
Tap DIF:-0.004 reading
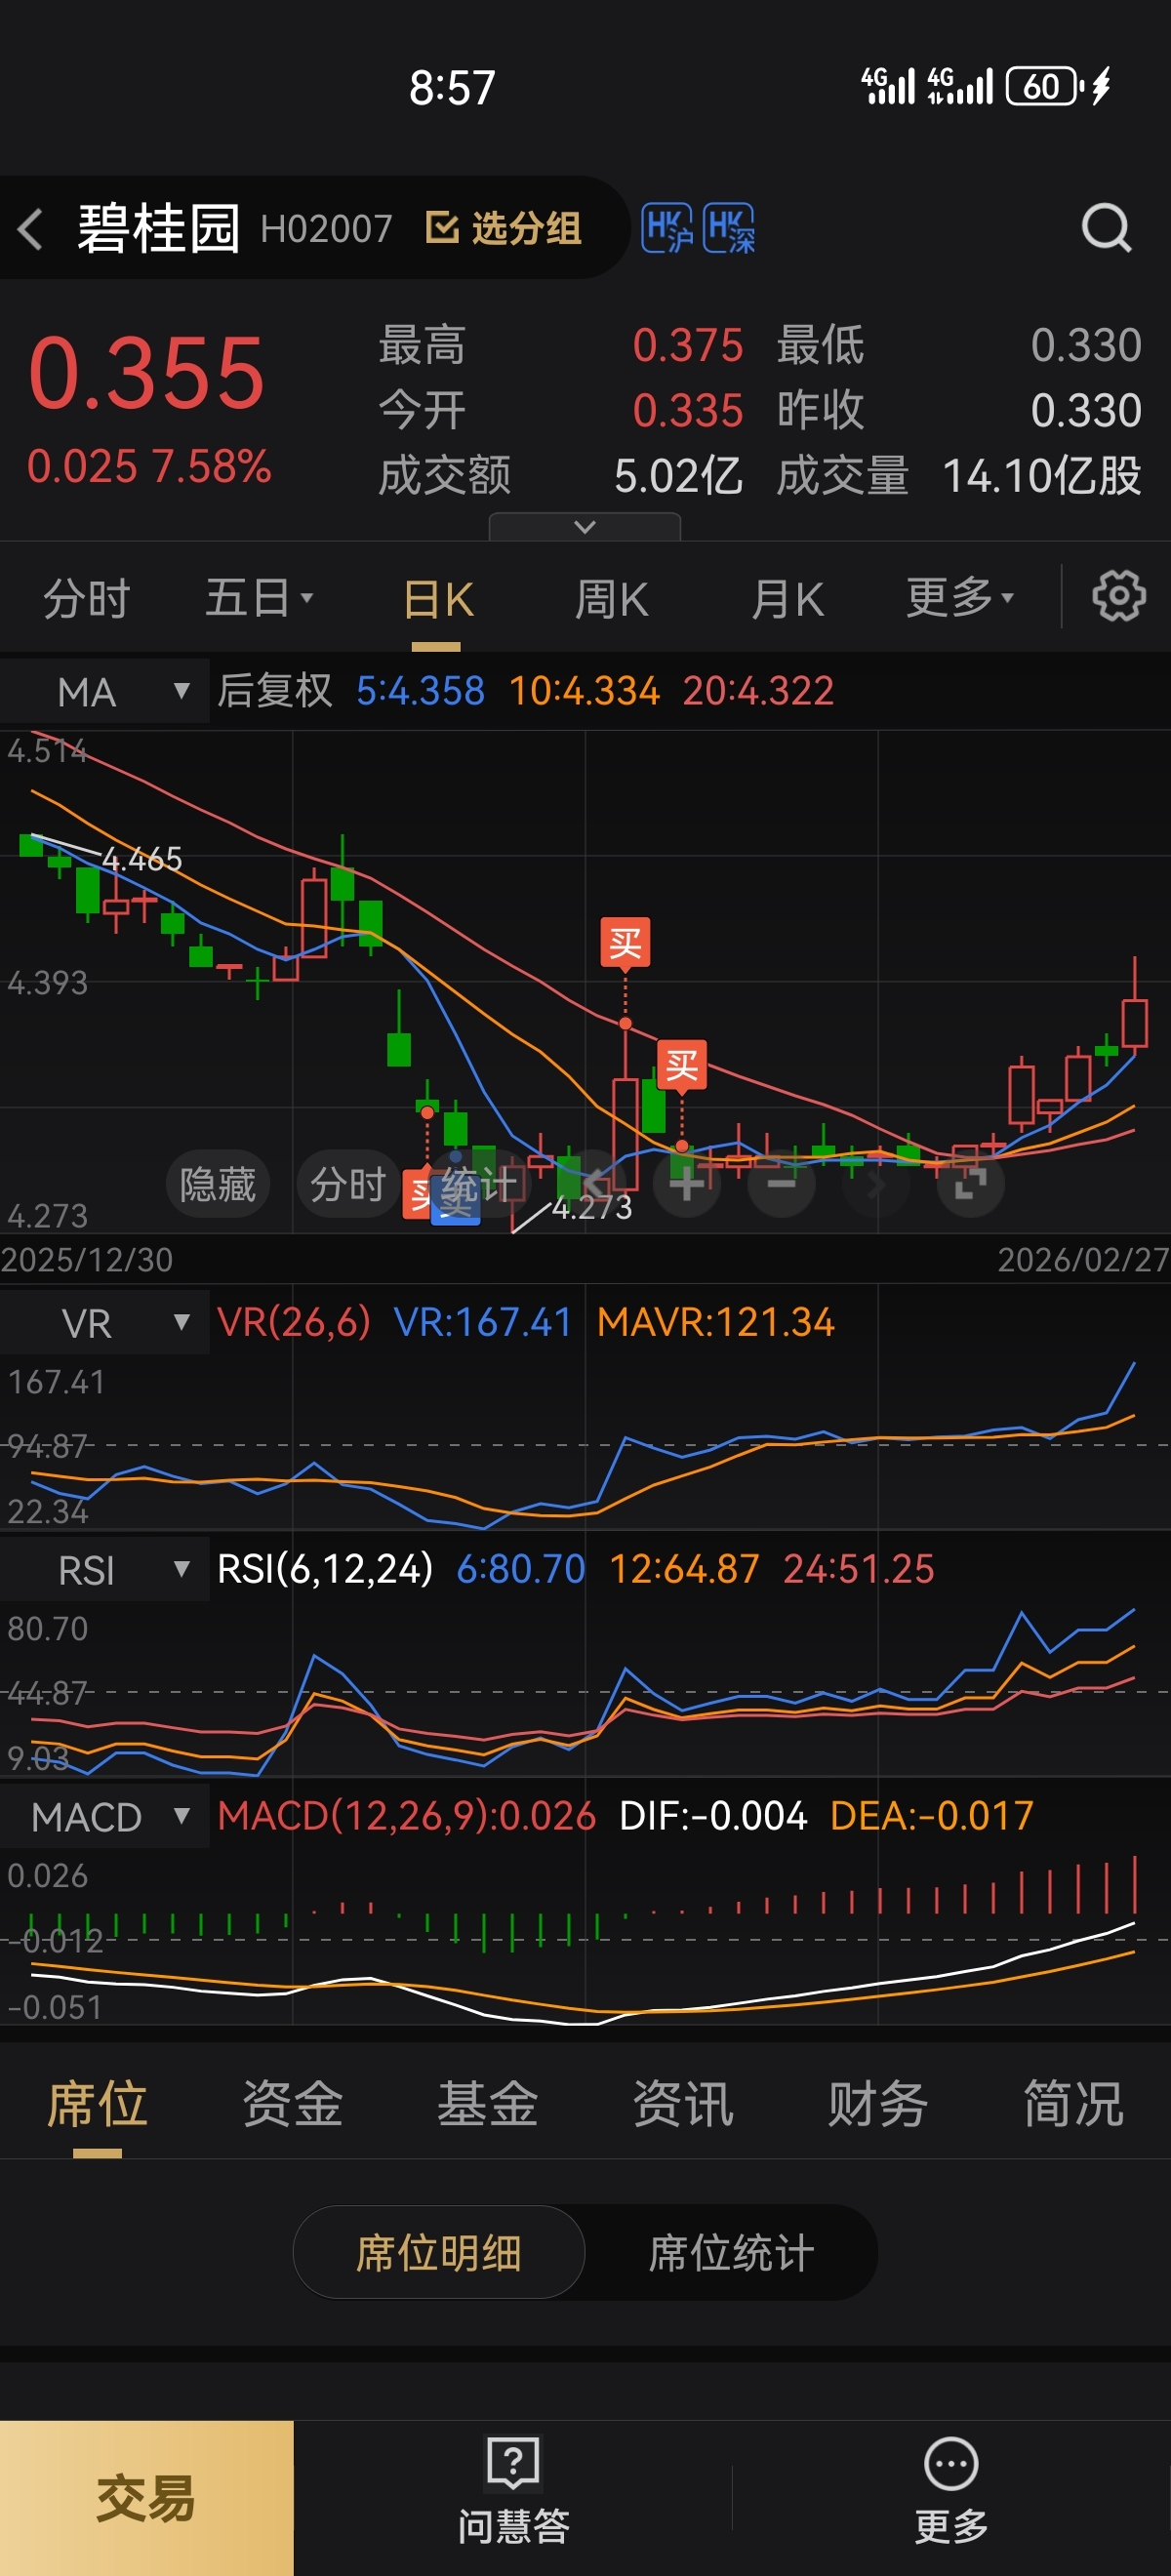pos(713,1816)
